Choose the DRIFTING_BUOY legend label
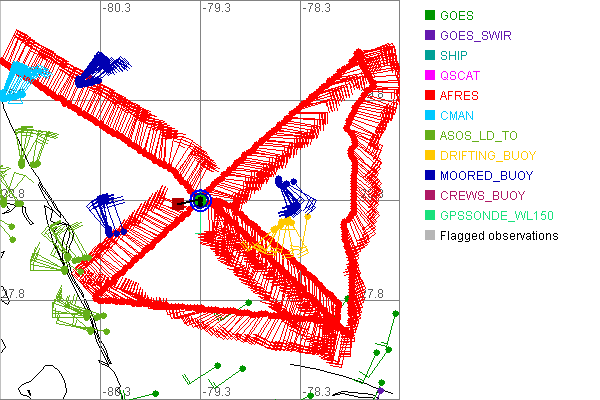Viewport: 600px width, 400px height. (488, 156)
